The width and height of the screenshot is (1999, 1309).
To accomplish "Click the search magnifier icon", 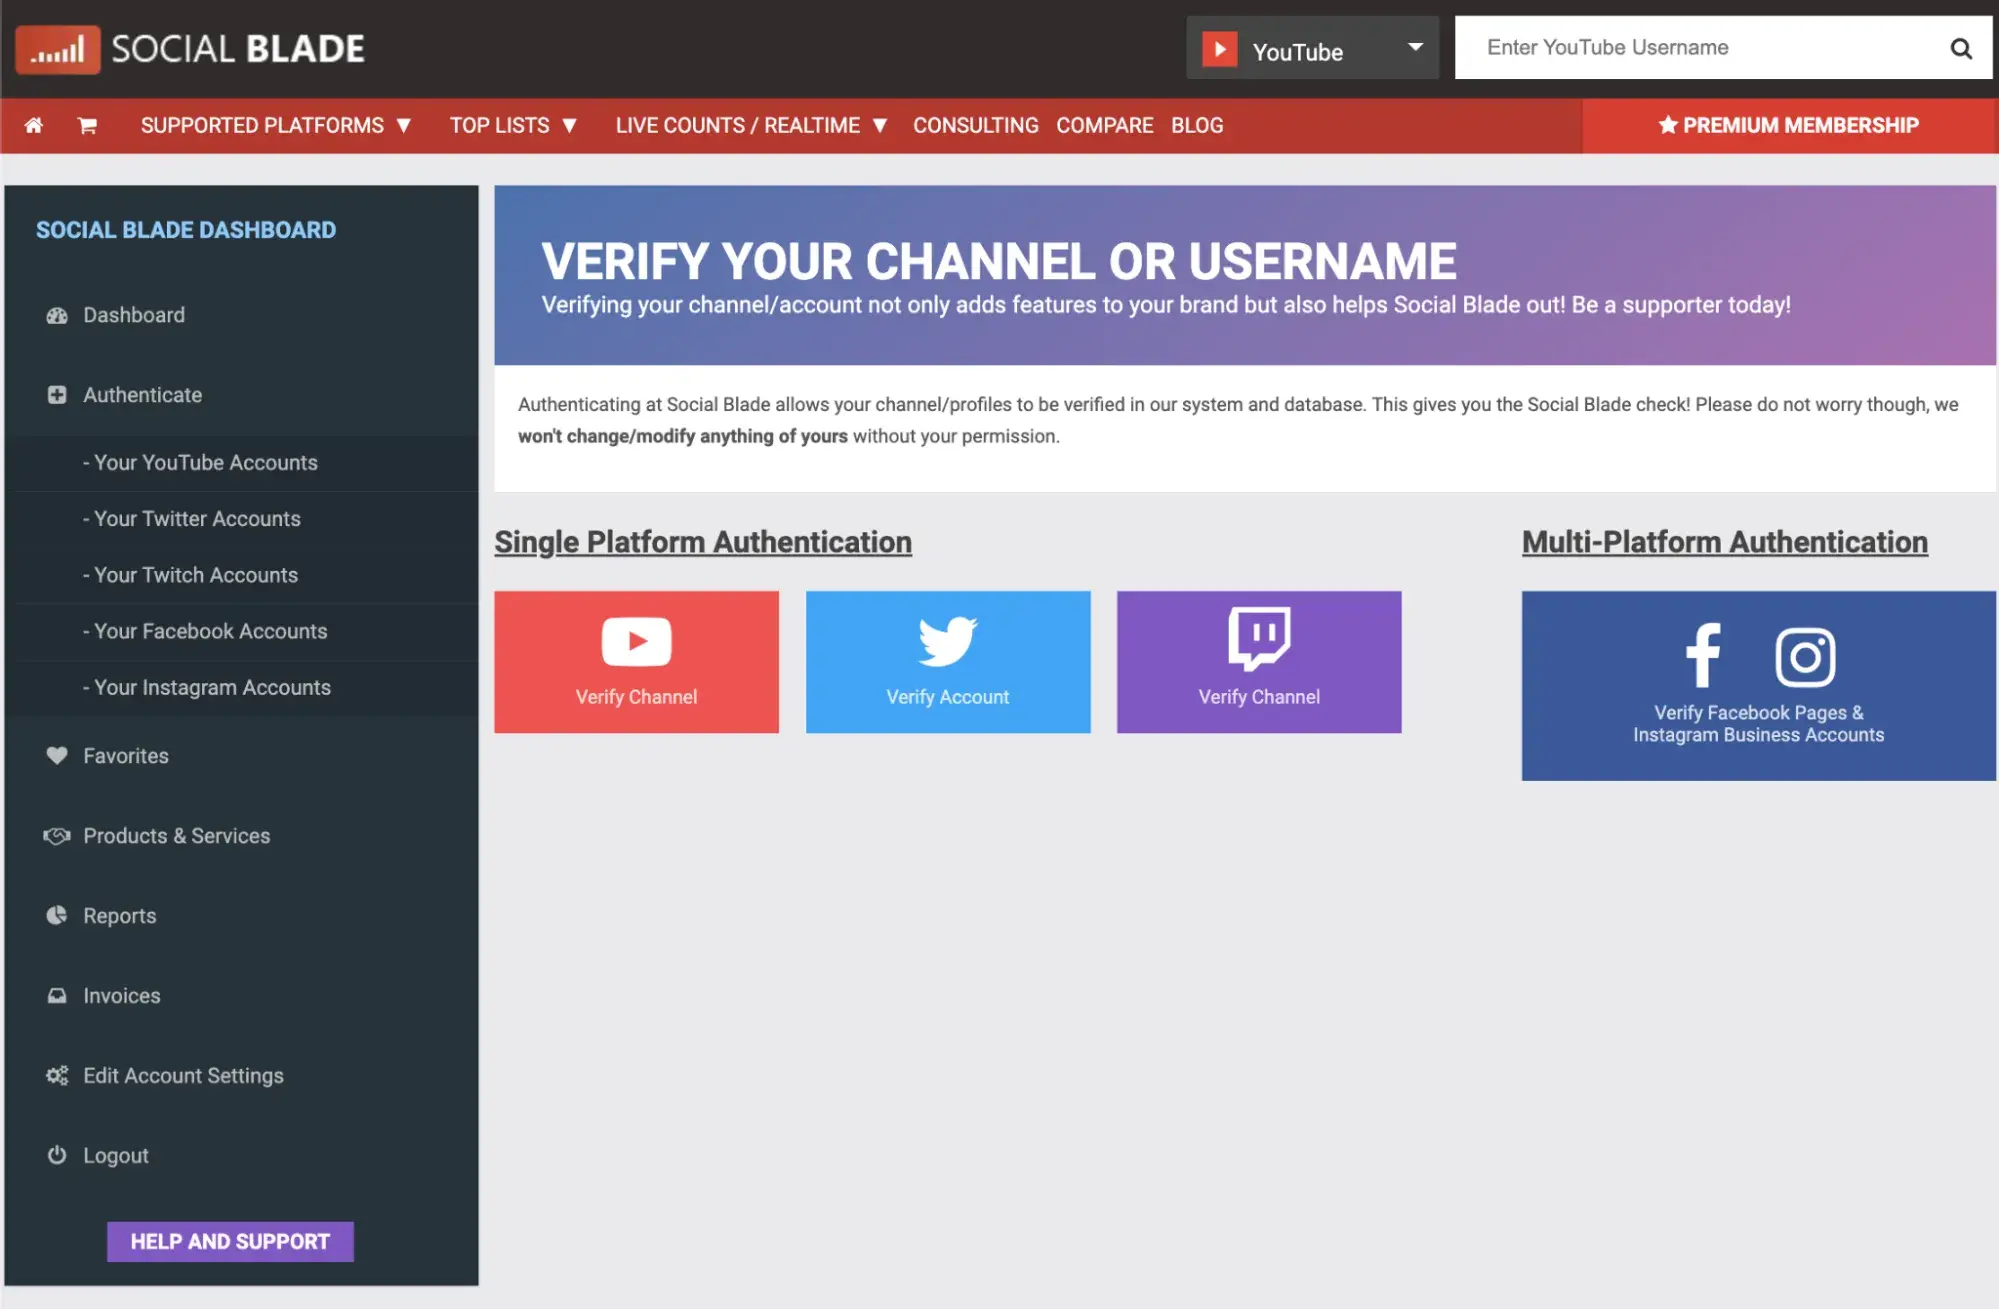I will click(1961, 48).
